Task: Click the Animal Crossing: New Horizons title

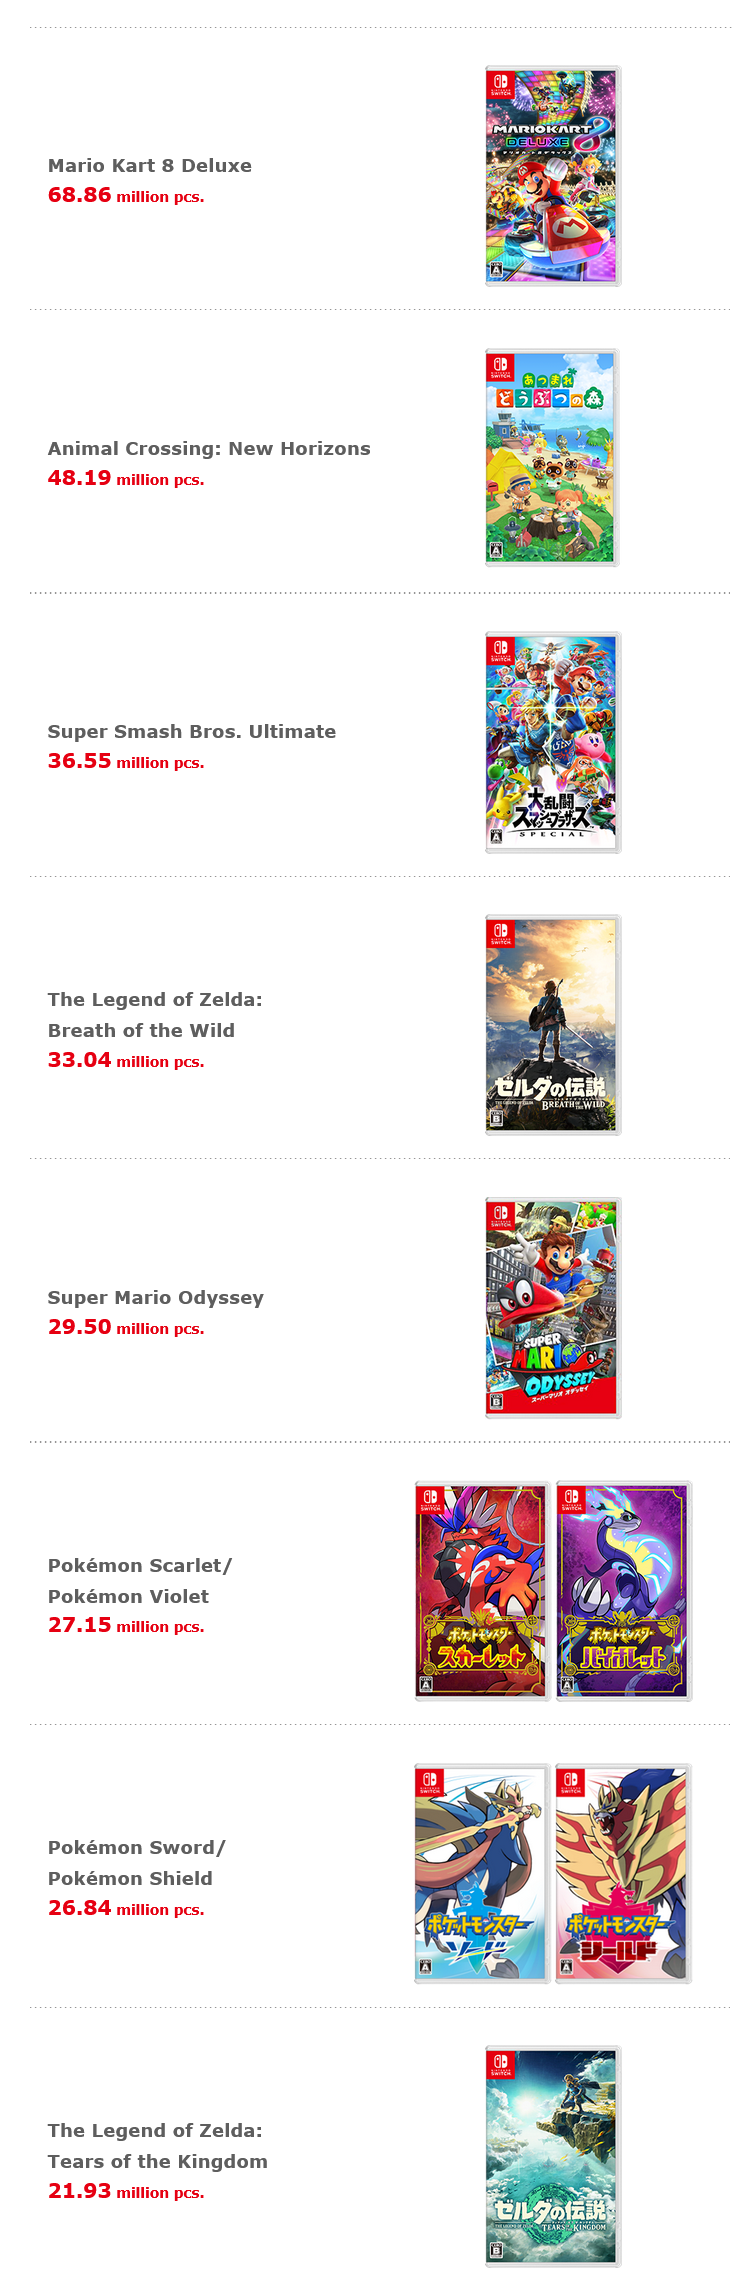Action: tap(209, 449)
